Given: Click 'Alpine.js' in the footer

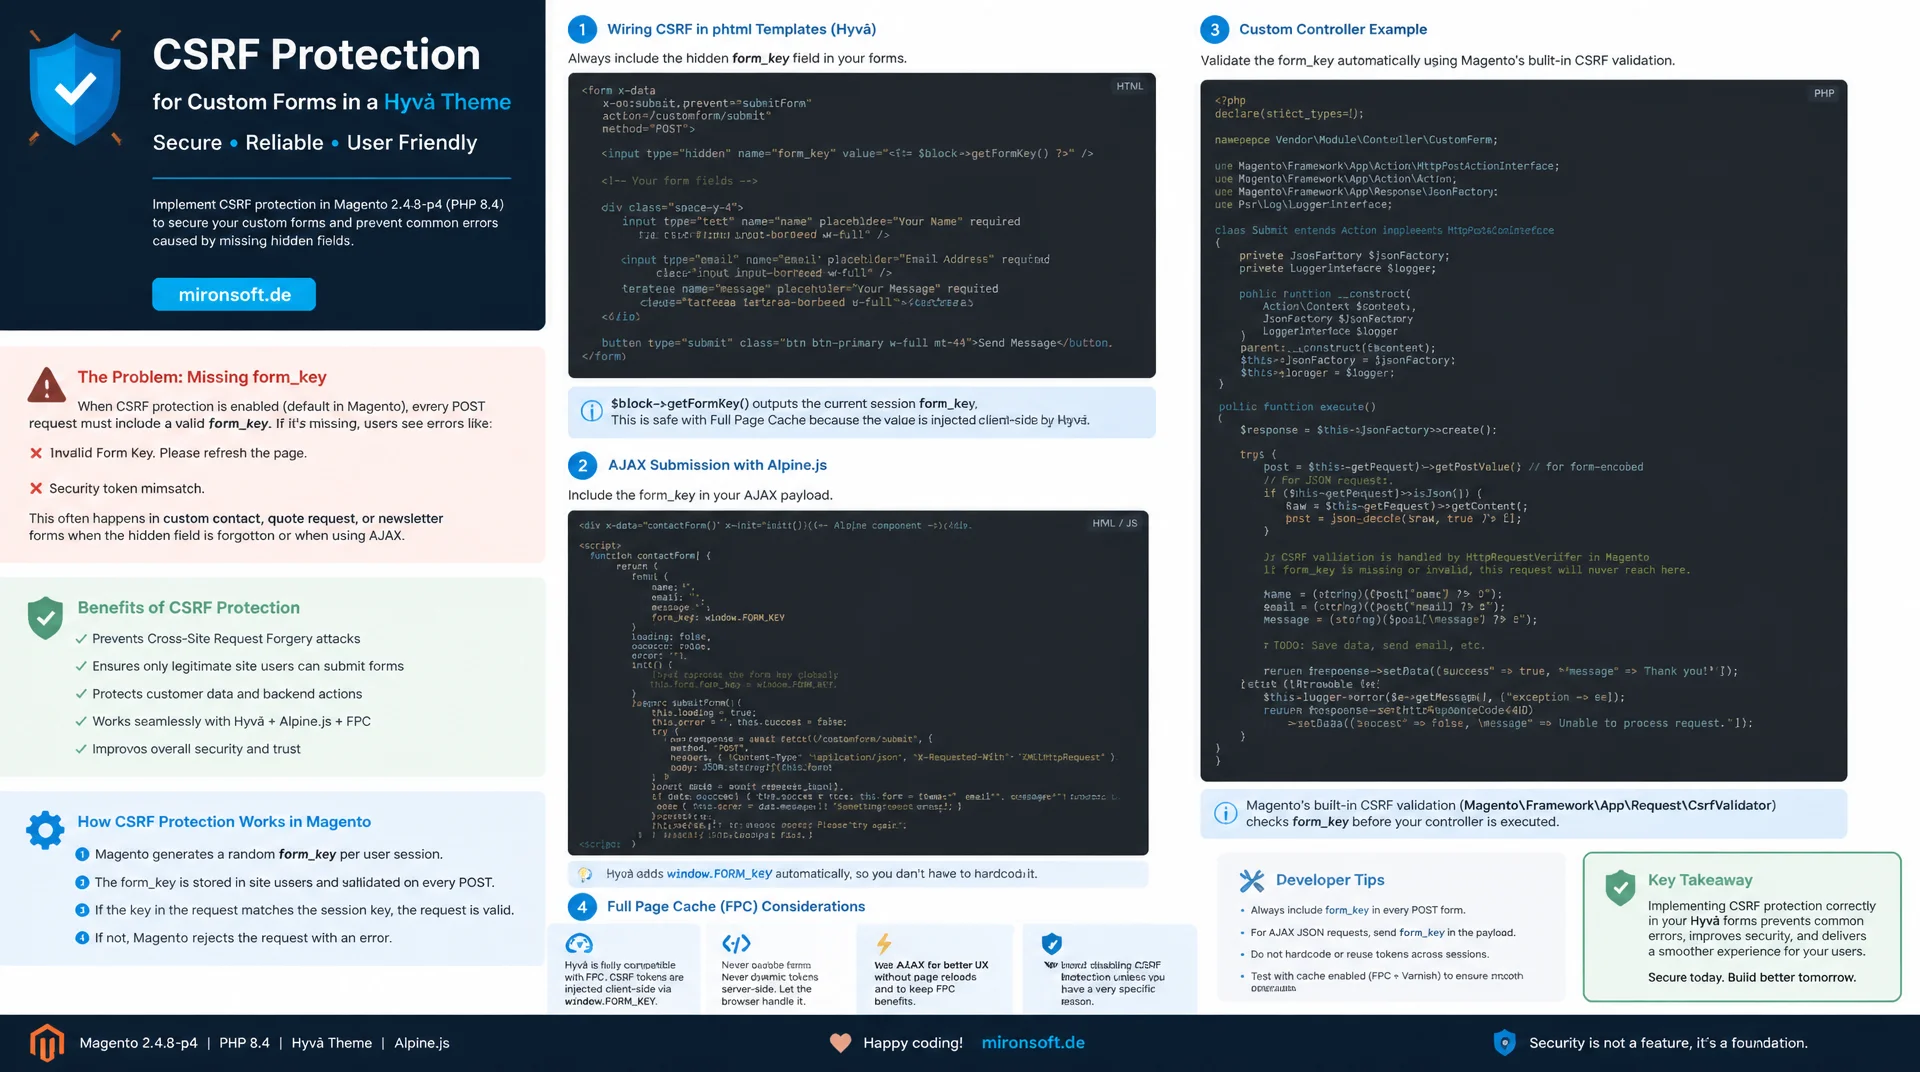Looking at the screenshot, I should coord(422,1043).
